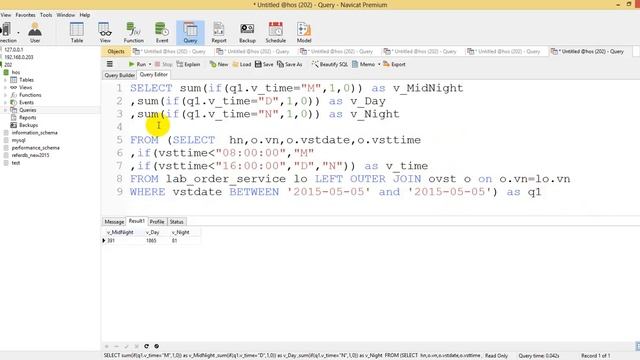Switch to the Objects tab
Screen dimensions: 640x360
coord(116,51)
